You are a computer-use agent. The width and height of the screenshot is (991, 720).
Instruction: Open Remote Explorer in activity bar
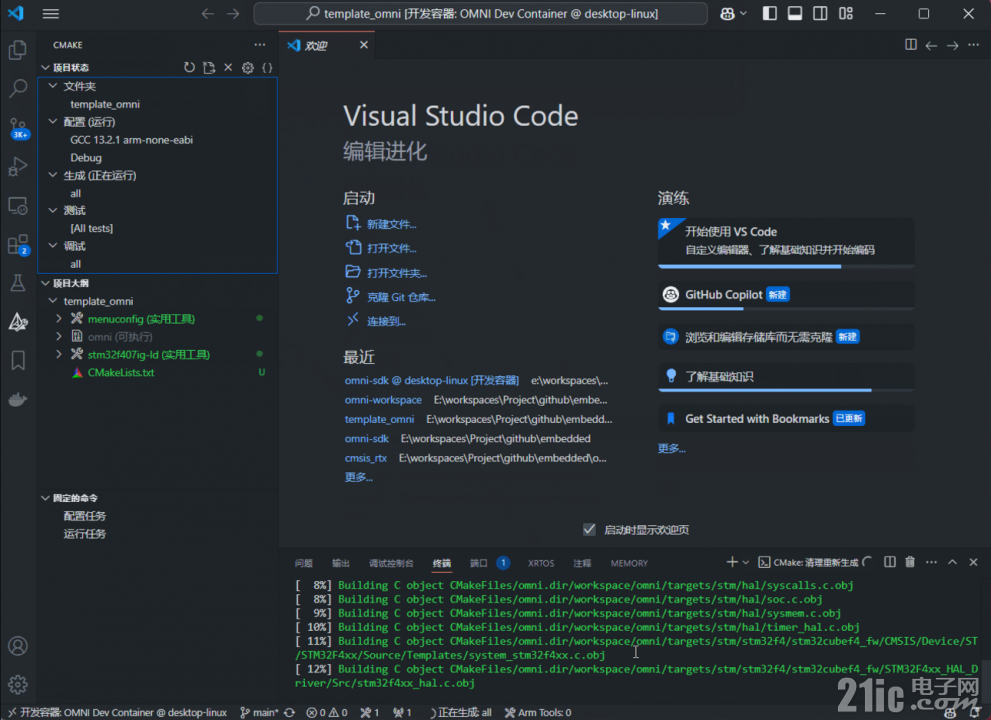[18, 206]
